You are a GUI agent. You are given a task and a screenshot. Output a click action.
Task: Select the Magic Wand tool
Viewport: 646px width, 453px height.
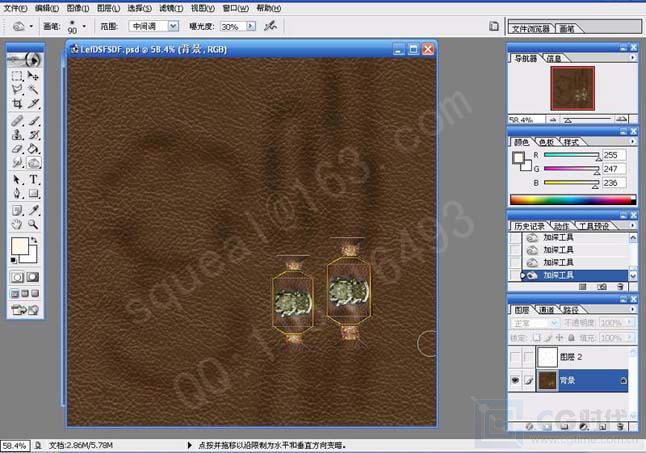33,89
